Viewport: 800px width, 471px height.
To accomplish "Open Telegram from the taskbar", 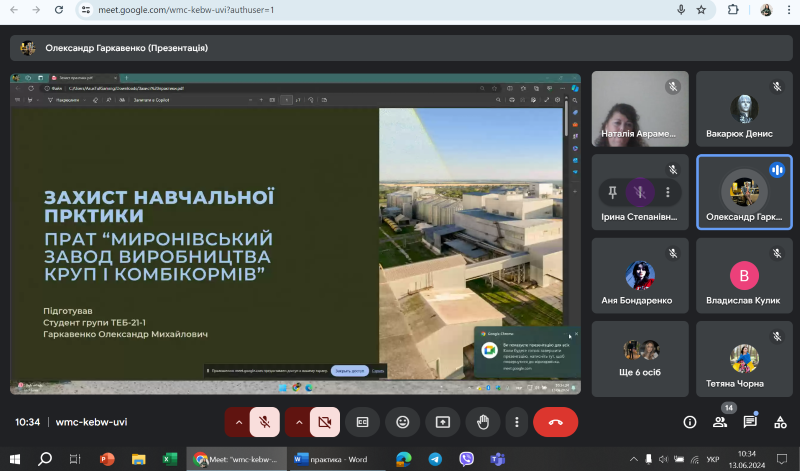I will (x=435, y=459).
